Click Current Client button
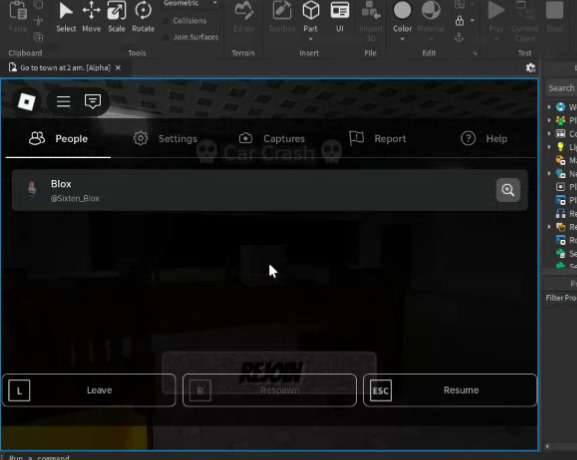Image resolution: width=577 pixels, height=460 pixels. pyautogui.click(x=525, y=21)
